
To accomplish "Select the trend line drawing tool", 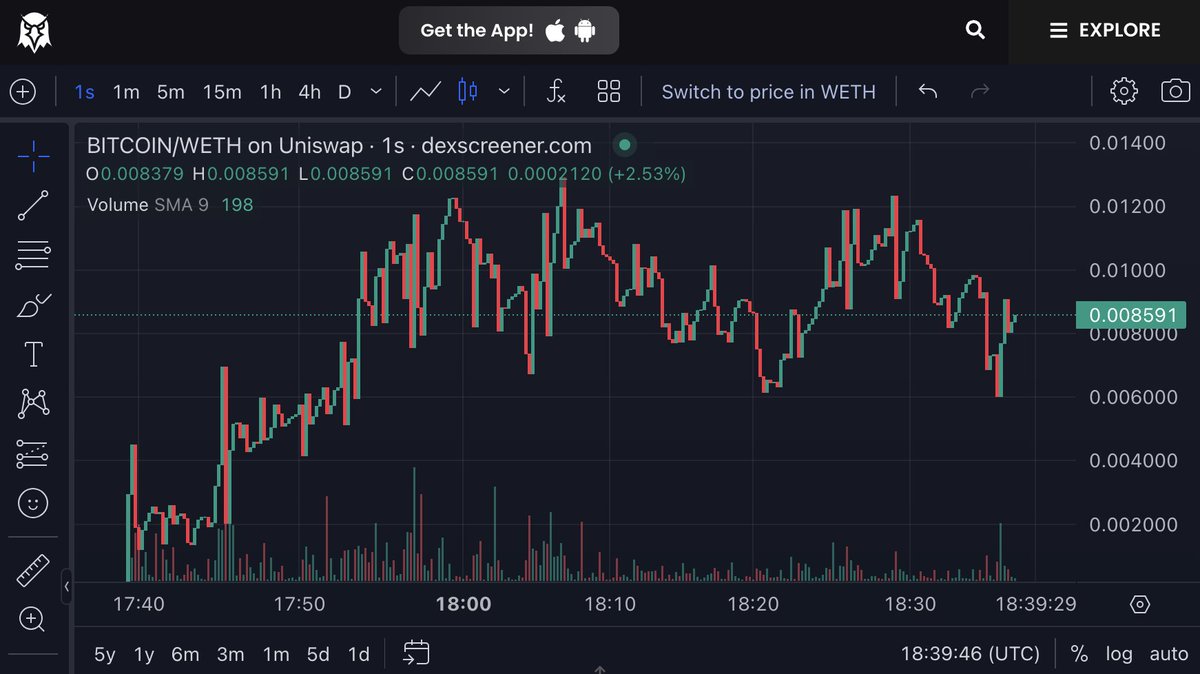I will [x=33, y=205].
